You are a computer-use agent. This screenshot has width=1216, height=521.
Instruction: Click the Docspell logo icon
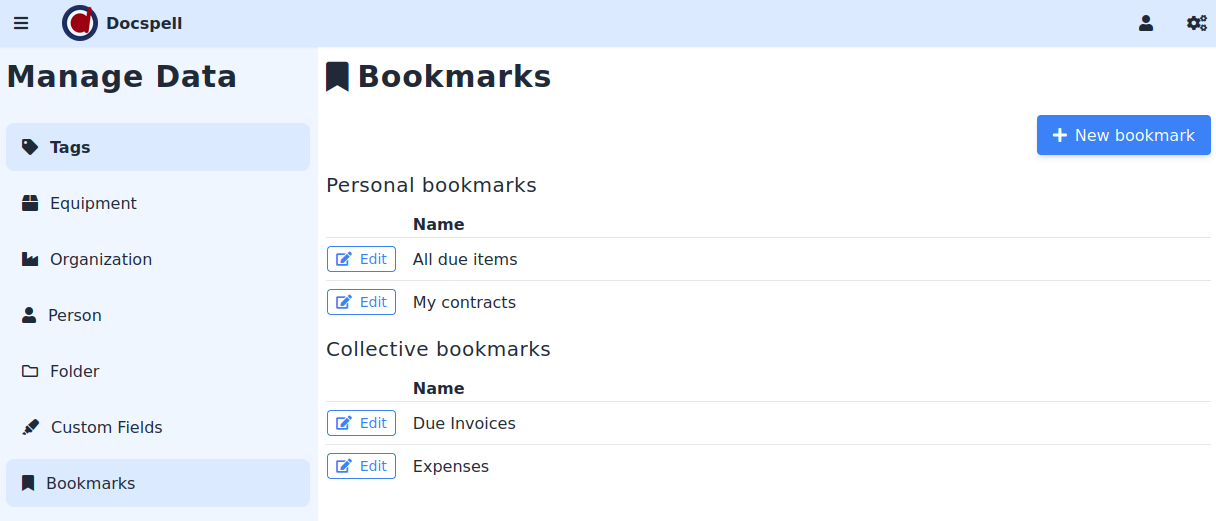click(80, 23)
